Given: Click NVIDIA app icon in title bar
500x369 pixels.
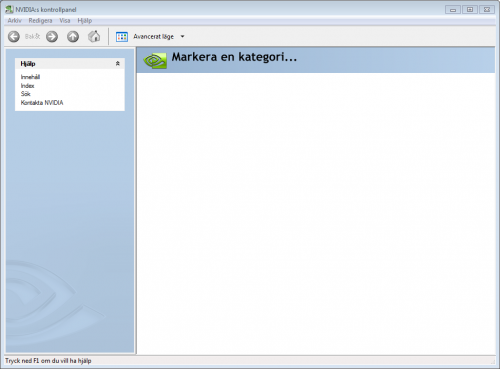Looking at the screenshot, I should point(9,9).
